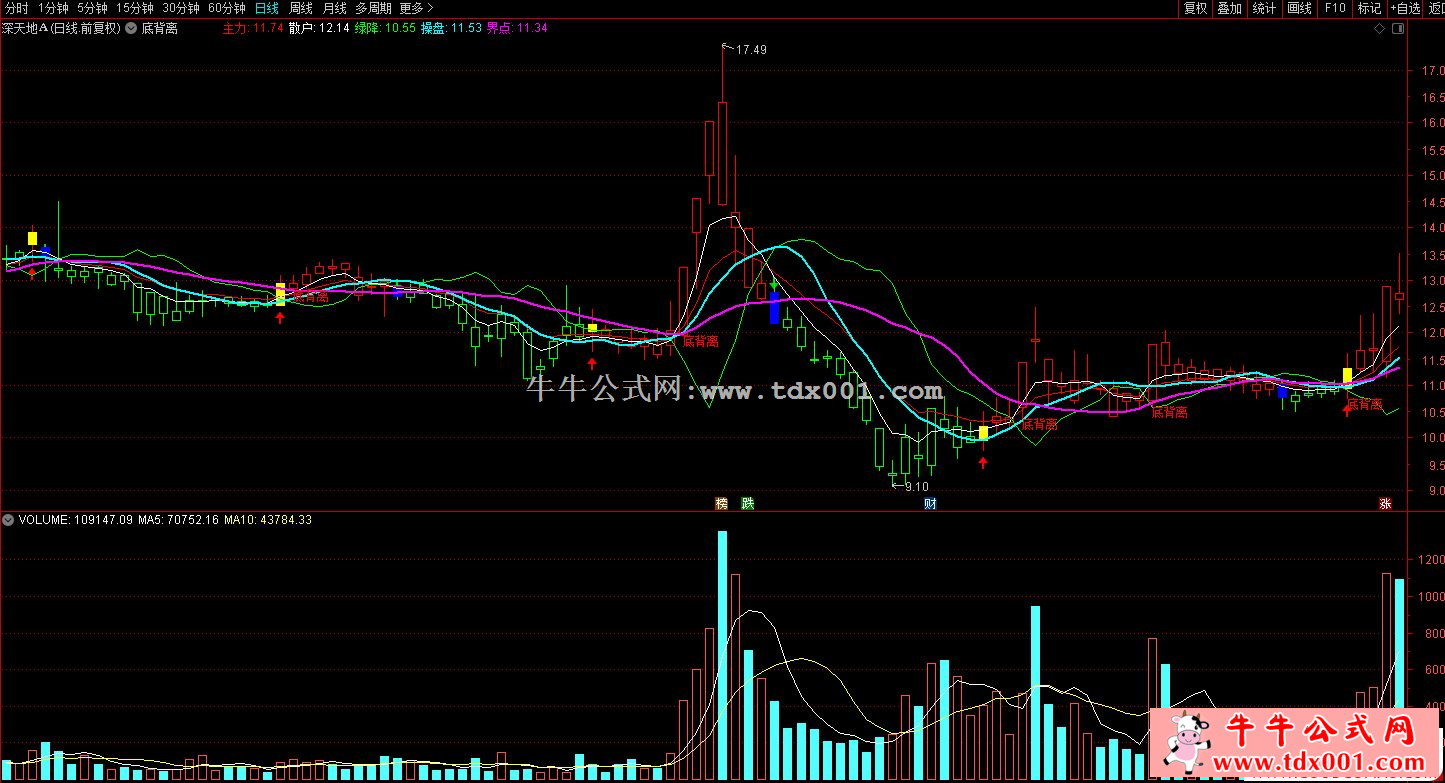The height and width of the screenshot is (783, 1445).
Task: Click the 绿降: 10.55 indicator value
Action: 385,28
